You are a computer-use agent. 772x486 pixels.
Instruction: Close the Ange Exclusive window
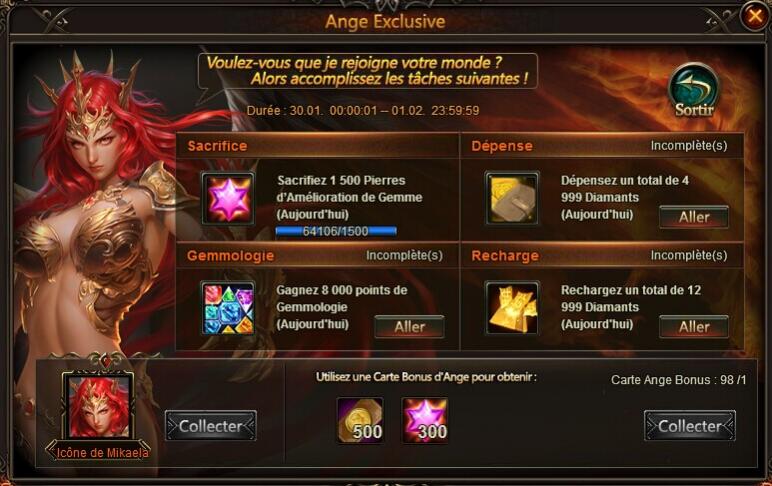click(754, 17)
